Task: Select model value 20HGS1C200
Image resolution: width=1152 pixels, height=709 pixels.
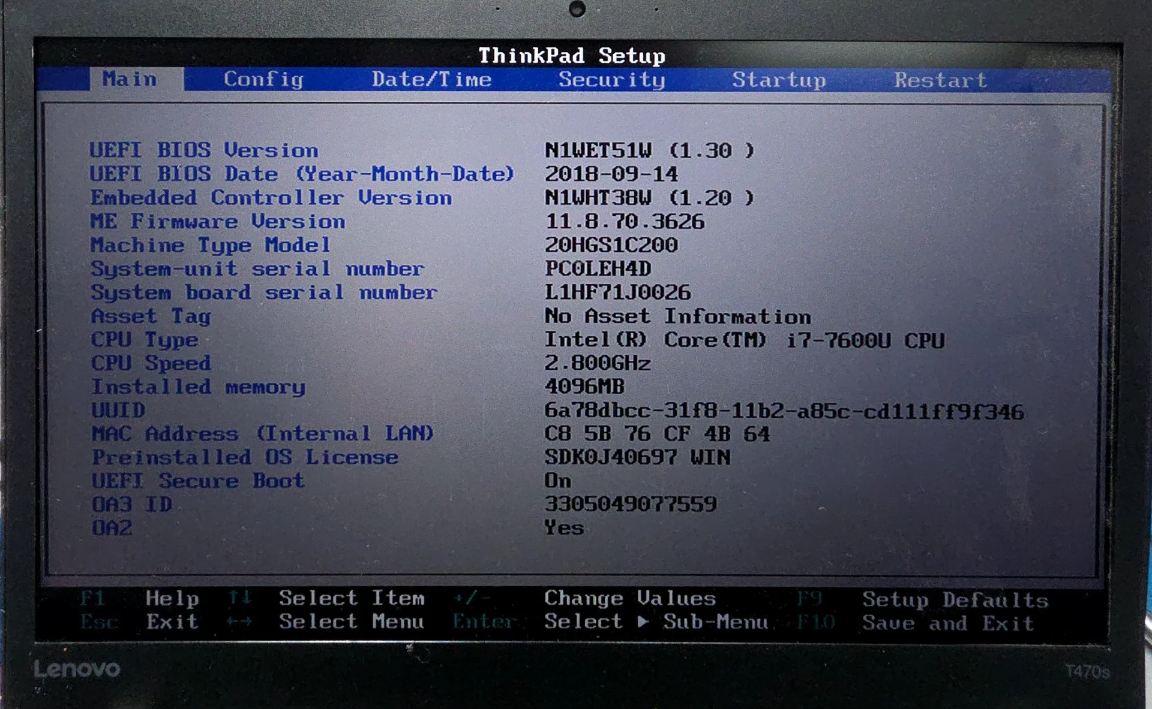Action: click(611, 245)
